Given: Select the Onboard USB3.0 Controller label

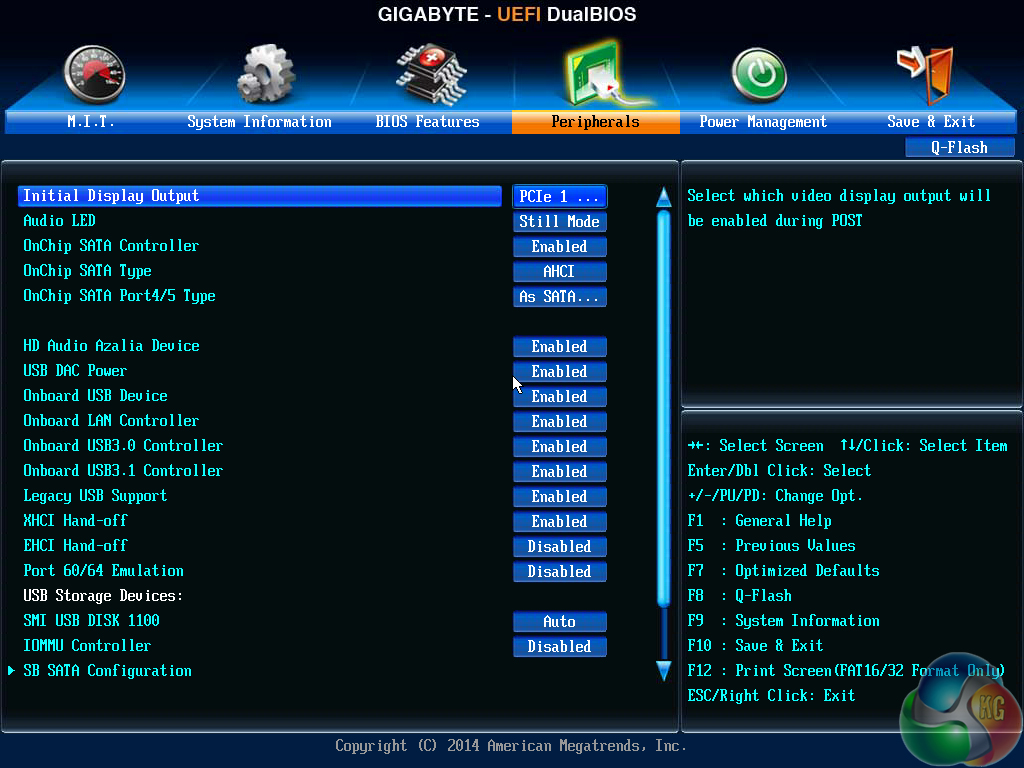Looking at the screenshot, I should click(x=123, y=445).
